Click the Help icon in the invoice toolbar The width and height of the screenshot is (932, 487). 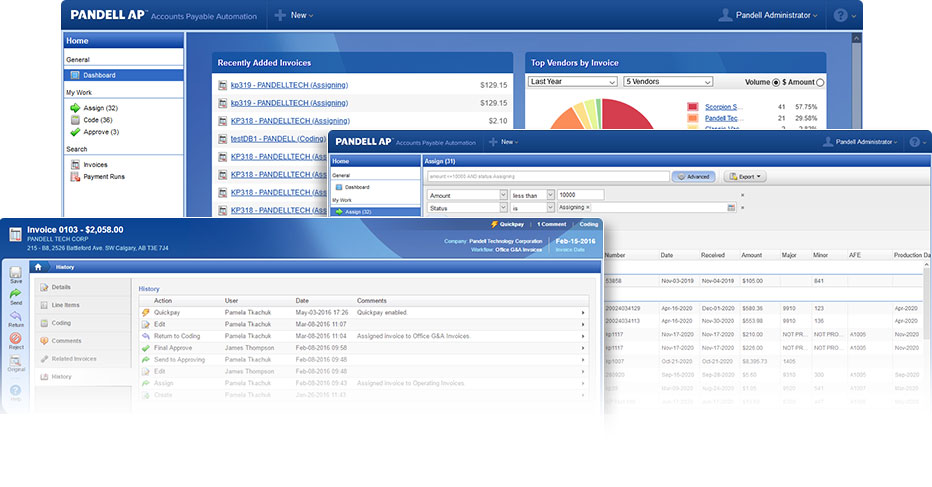pos(16,390)
